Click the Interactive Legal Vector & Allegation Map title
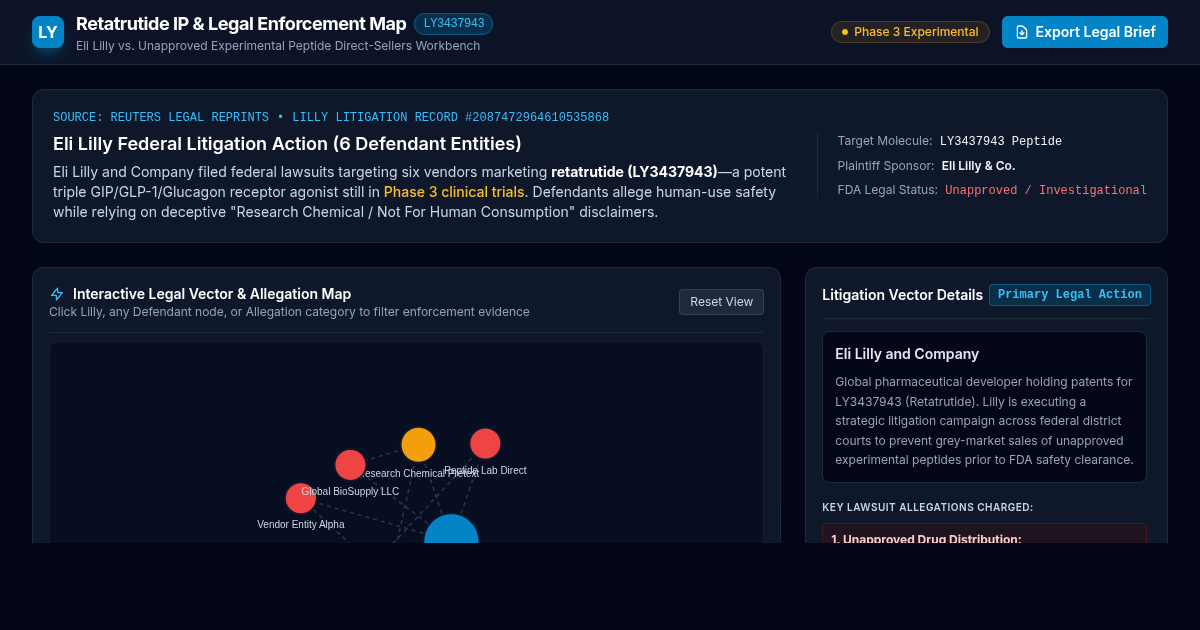1200x630 pixels. tap(212, 294)
